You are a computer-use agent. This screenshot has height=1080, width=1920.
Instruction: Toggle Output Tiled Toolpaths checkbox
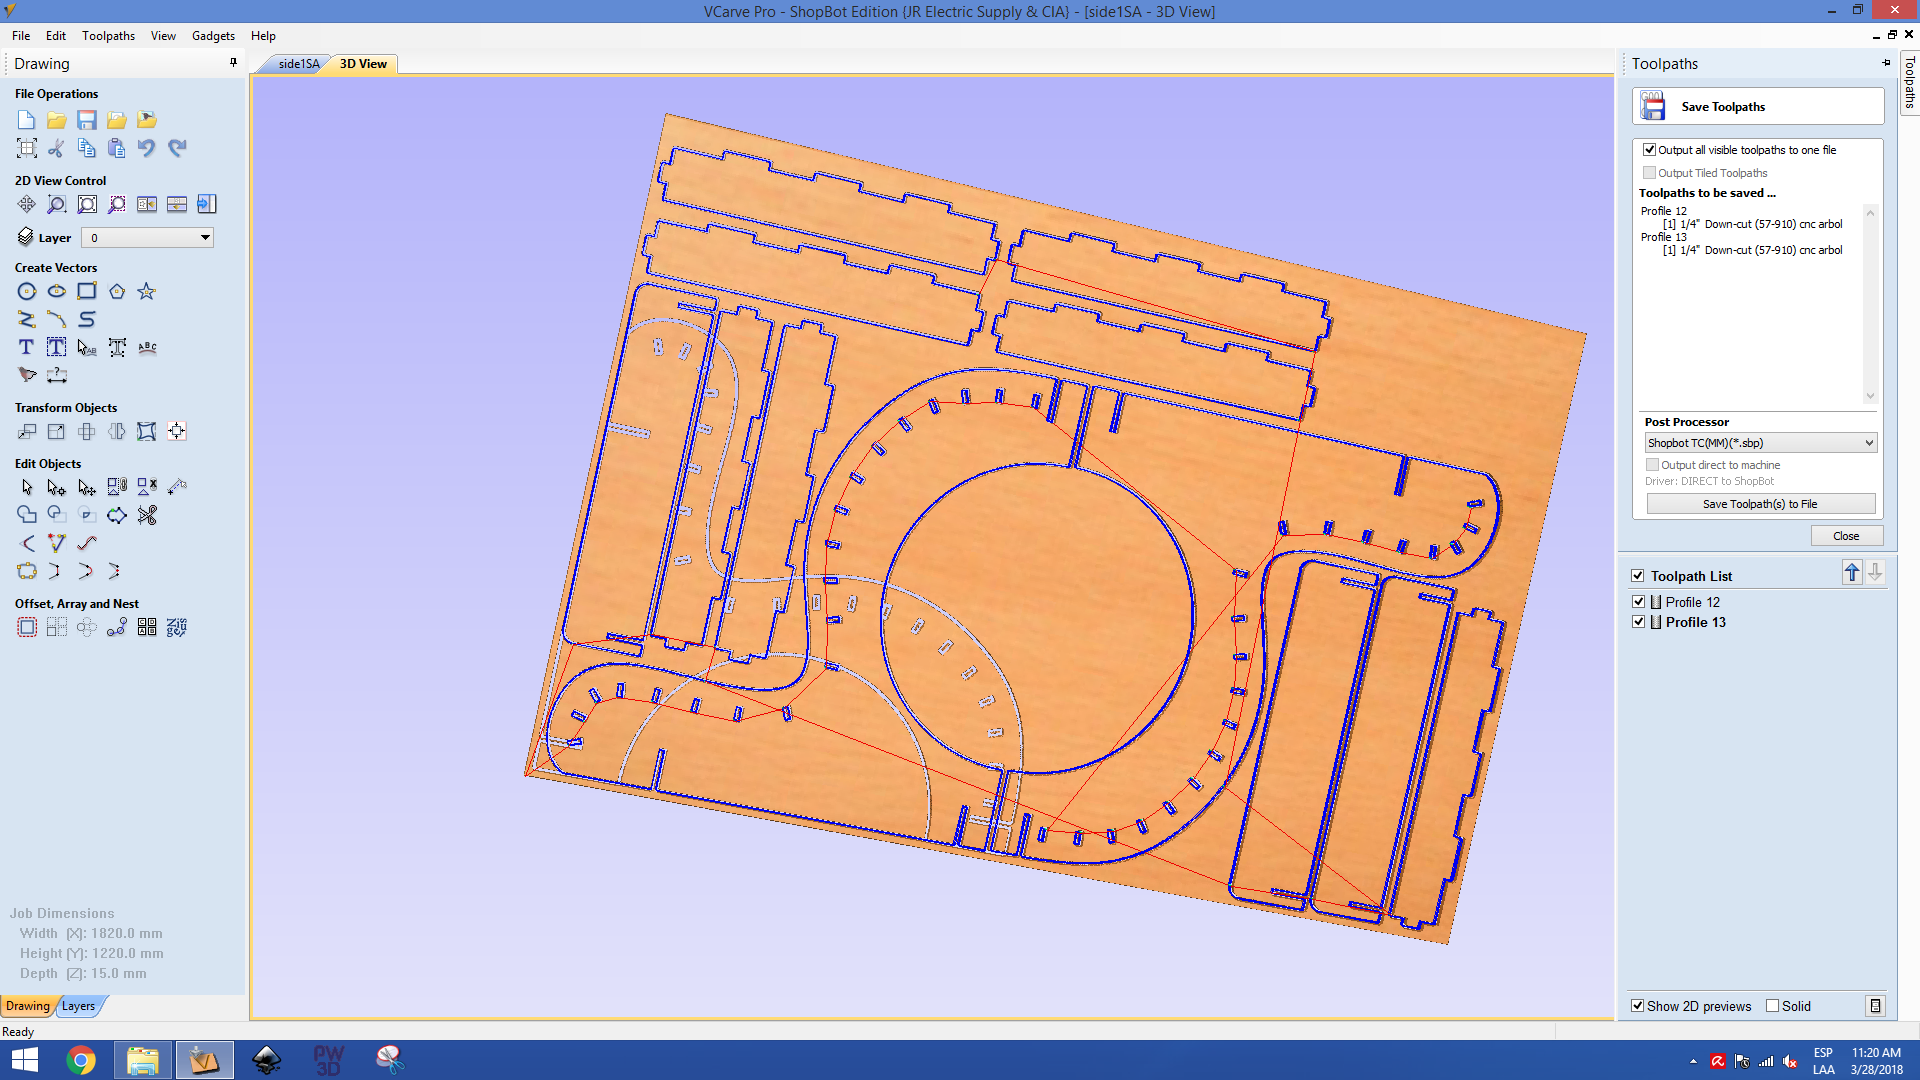(x=1650, y=173)
